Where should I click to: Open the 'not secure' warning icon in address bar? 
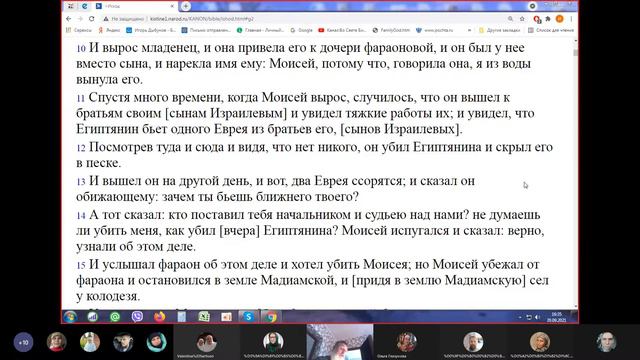tap(106, 19)
